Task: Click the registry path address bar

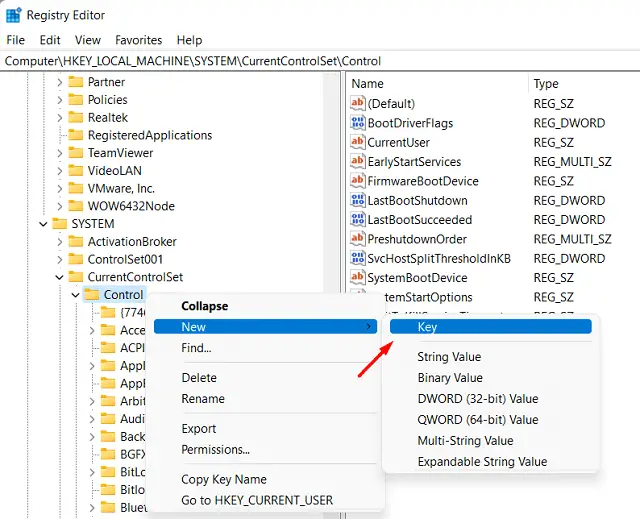Action: pyautogui.click(x=320, y=61)
